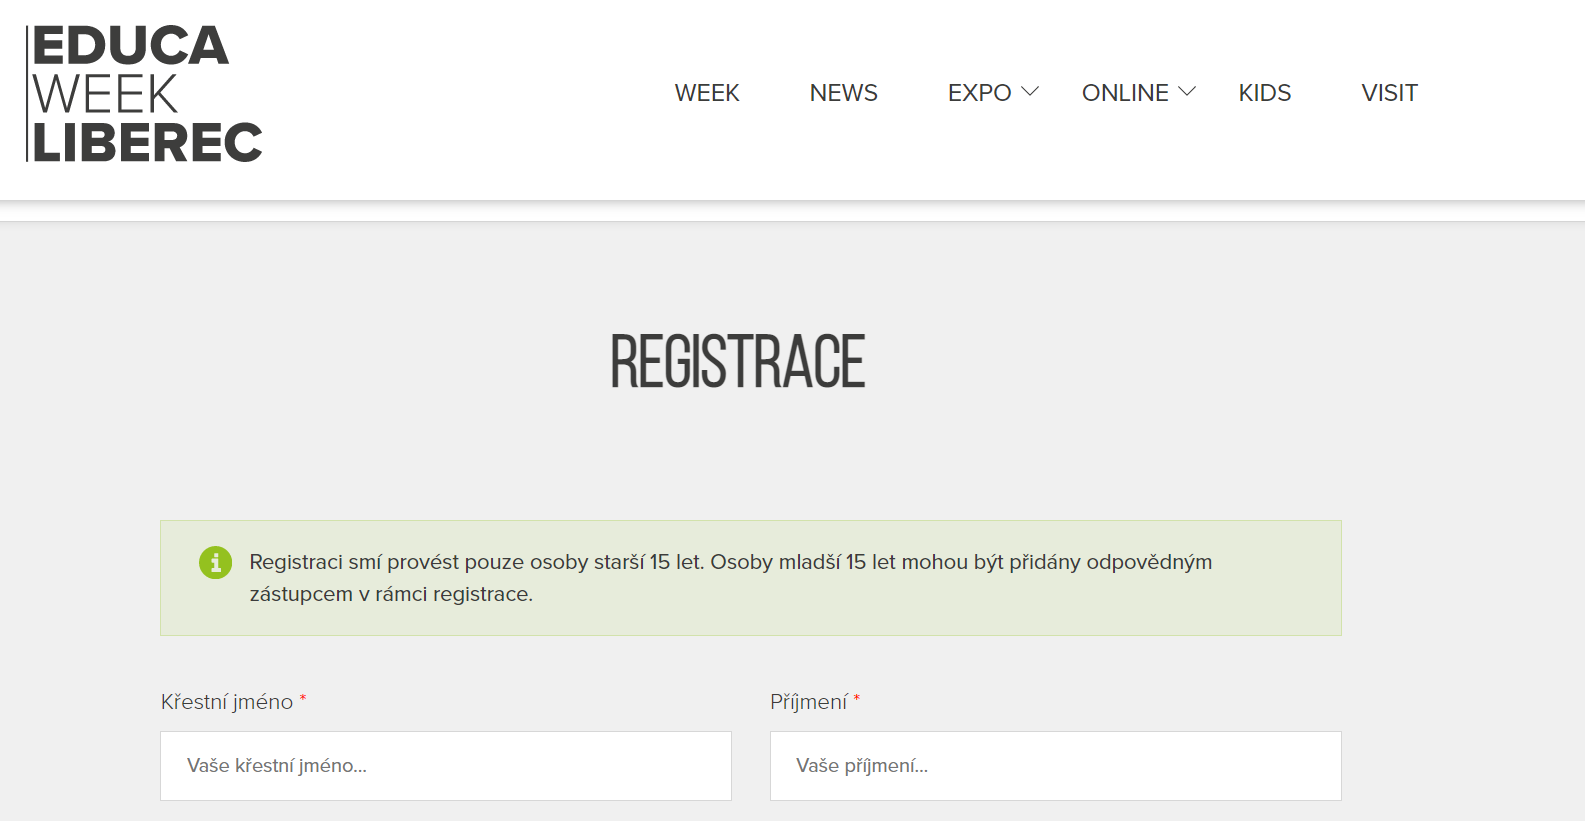Go to the VISIT page
The width and height of the screenshot is (1585, 821).
[x=1390, y=93]
